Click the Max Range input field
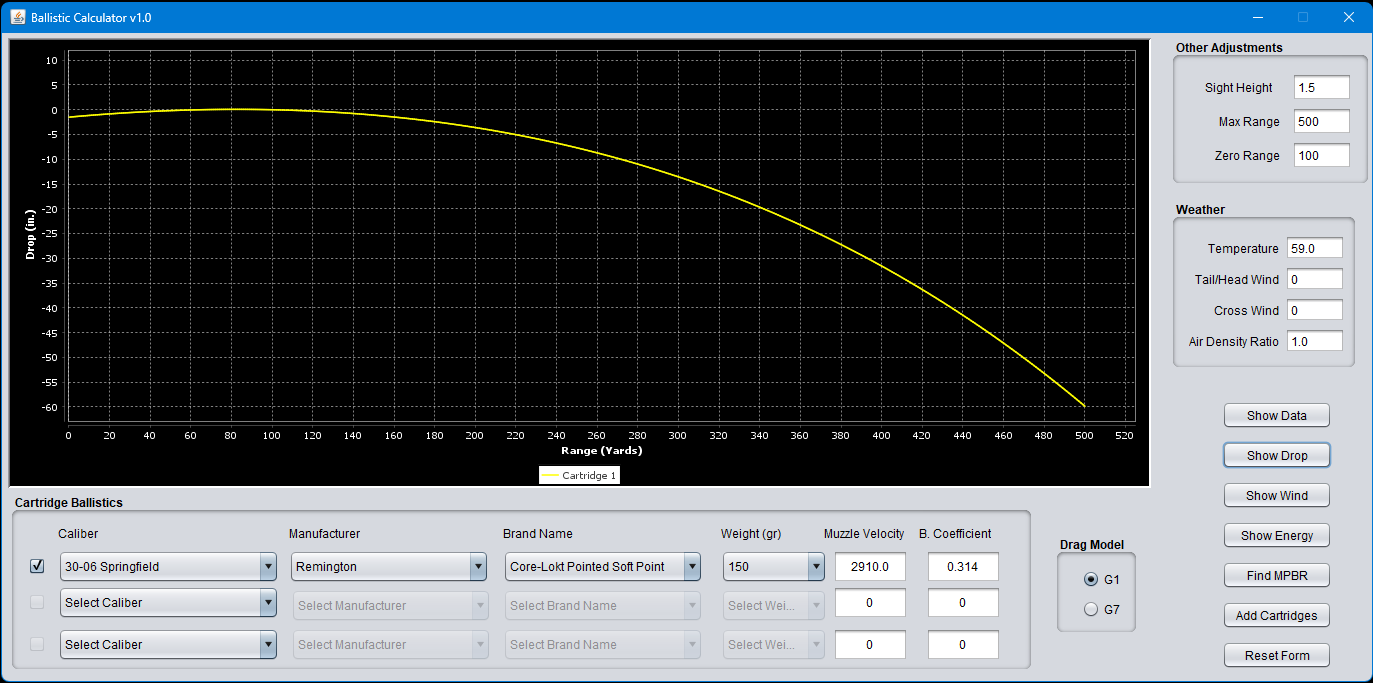Image resolution: width=1373 pixels, height=683 pixels. (1321, 121)
